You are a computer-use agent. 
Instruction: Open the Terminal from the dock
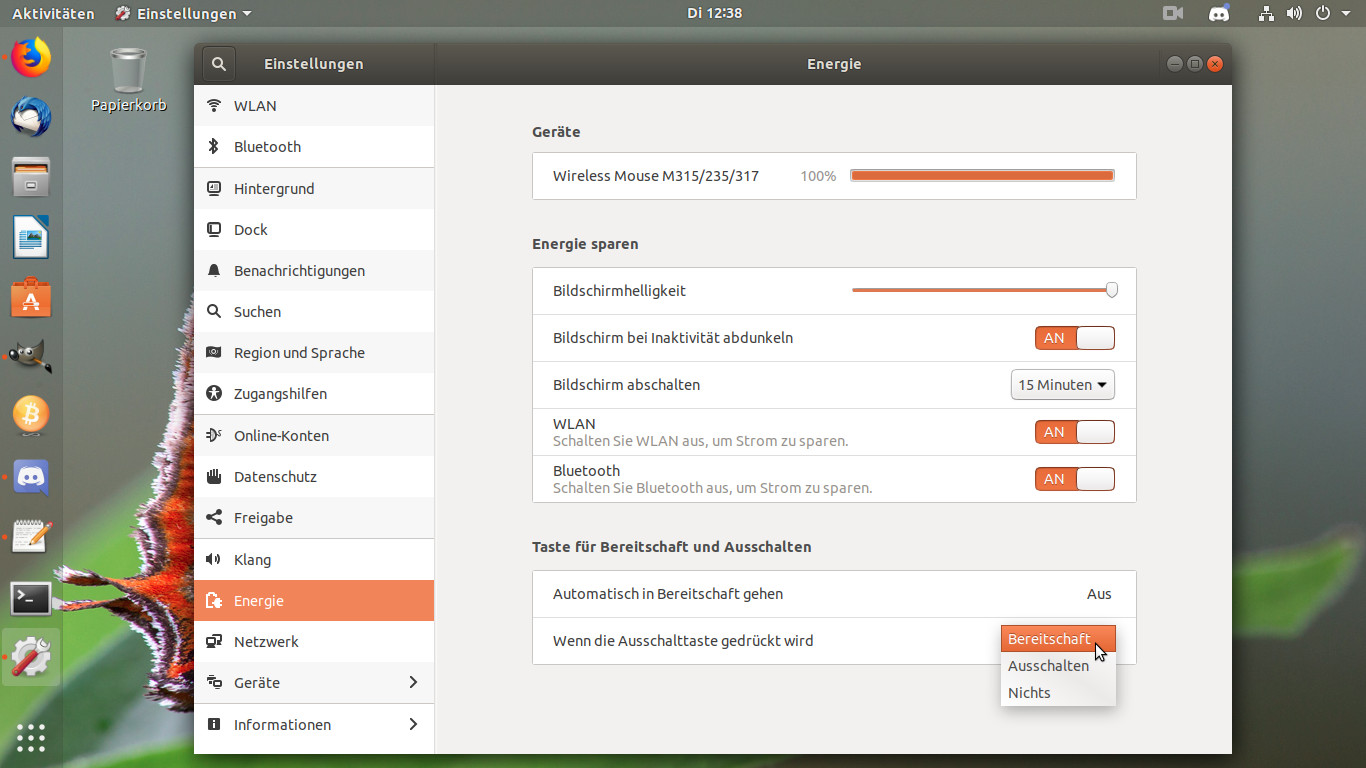(x=31, y=598)
